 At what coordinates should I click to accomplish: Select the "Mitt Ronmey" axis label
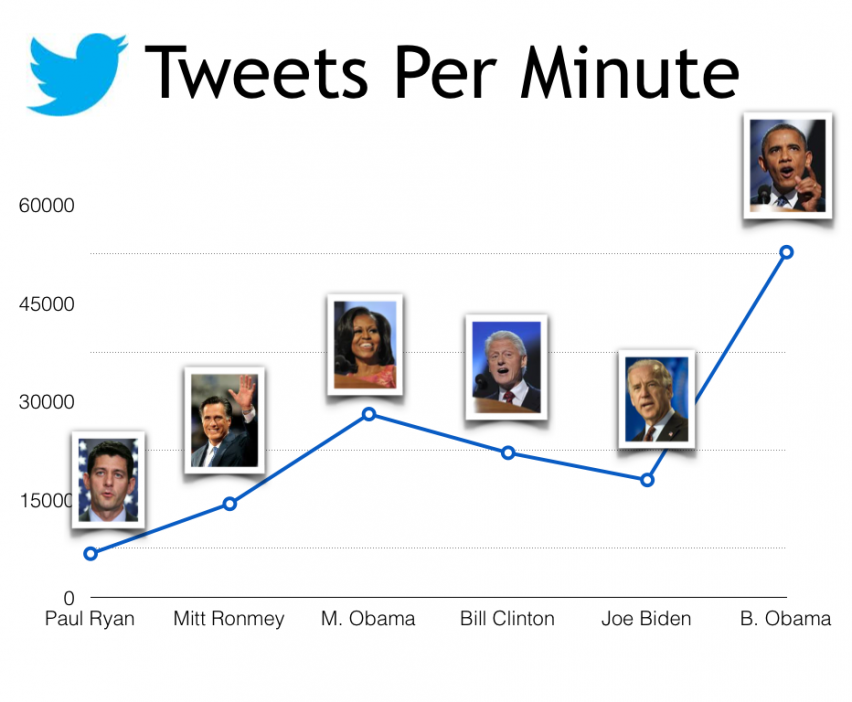[229, 619]
